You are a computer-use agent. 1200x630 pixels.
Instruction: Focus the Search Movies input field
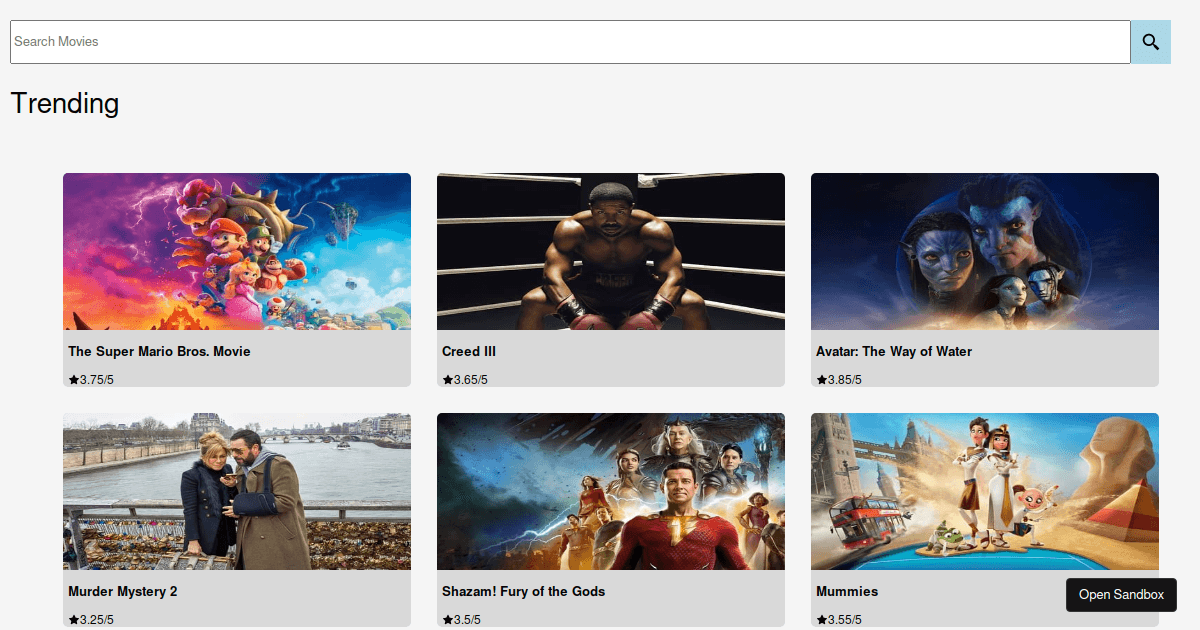coord(570,42)
